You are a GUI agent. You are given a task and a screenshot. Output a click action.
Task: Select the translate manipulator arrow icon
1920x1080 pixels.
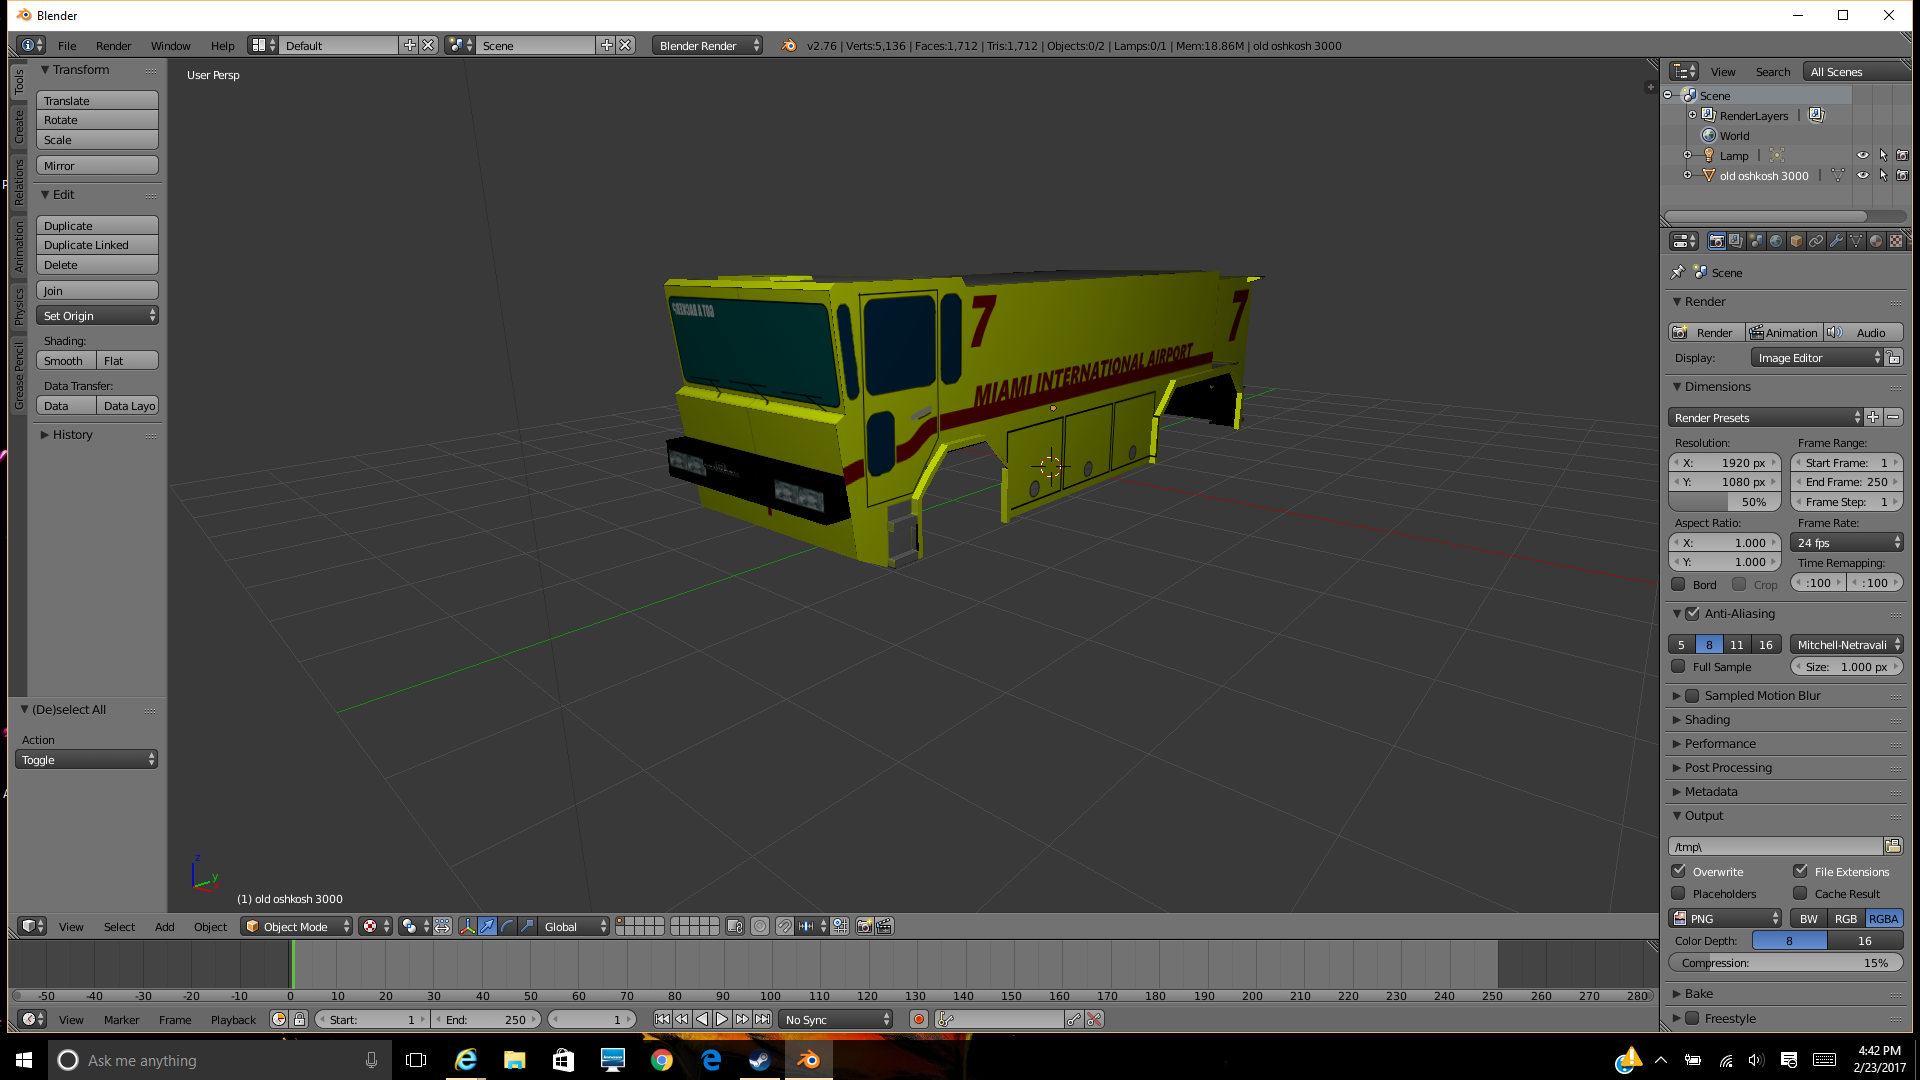click(x=487, y=926)
